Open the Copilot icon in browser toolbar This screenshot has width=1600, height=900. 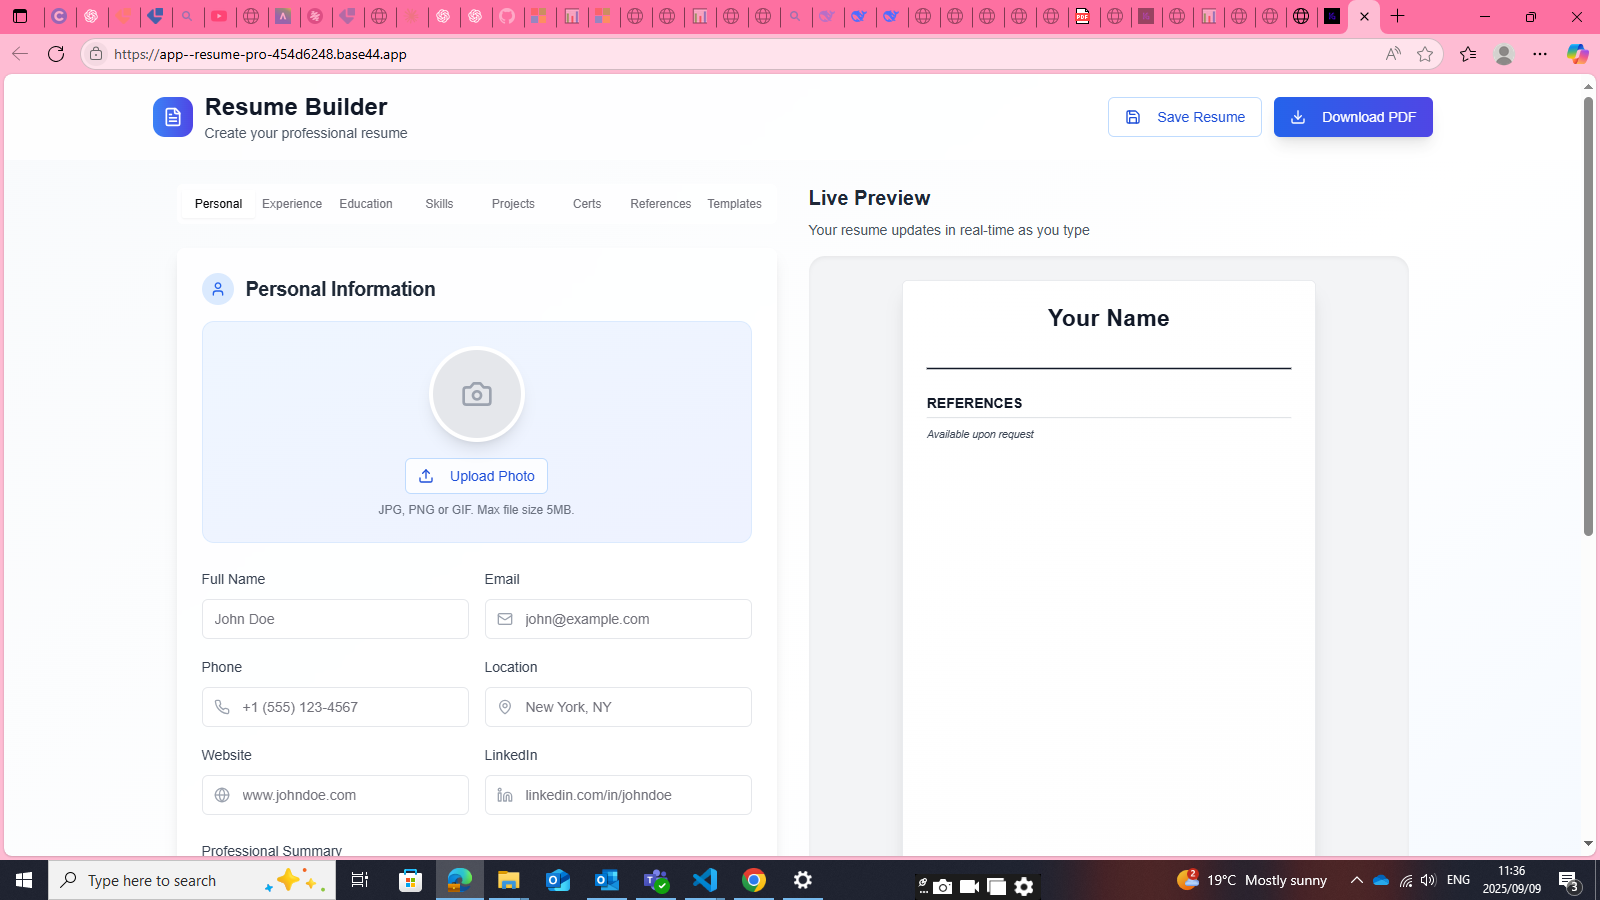1577,54
